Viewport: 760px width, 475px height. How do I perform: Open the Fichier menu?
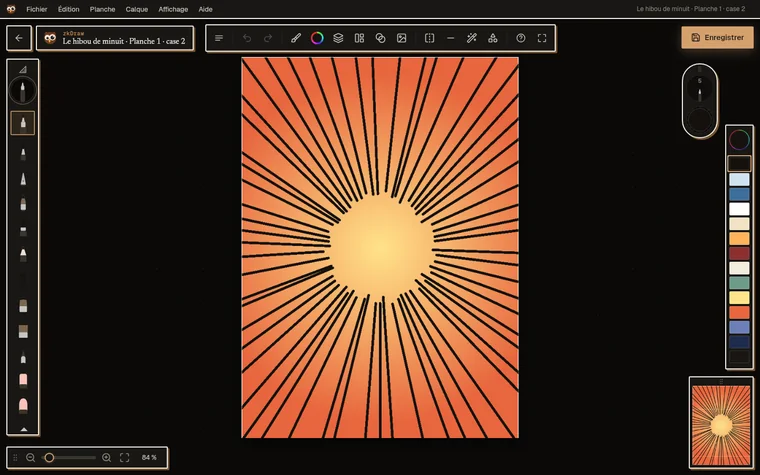(37, 9)
